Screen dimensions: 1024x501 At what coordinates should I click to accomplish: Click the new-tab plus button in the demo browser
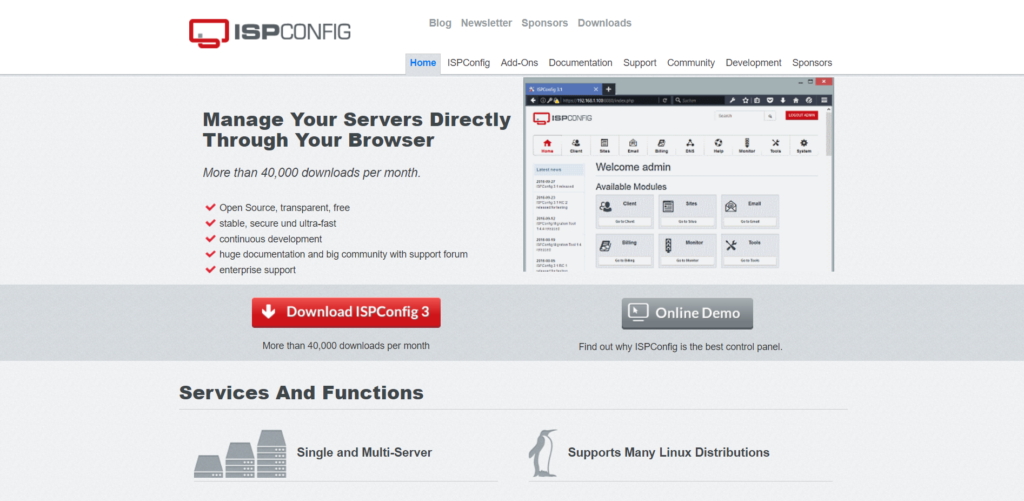(x=608, y=89)
